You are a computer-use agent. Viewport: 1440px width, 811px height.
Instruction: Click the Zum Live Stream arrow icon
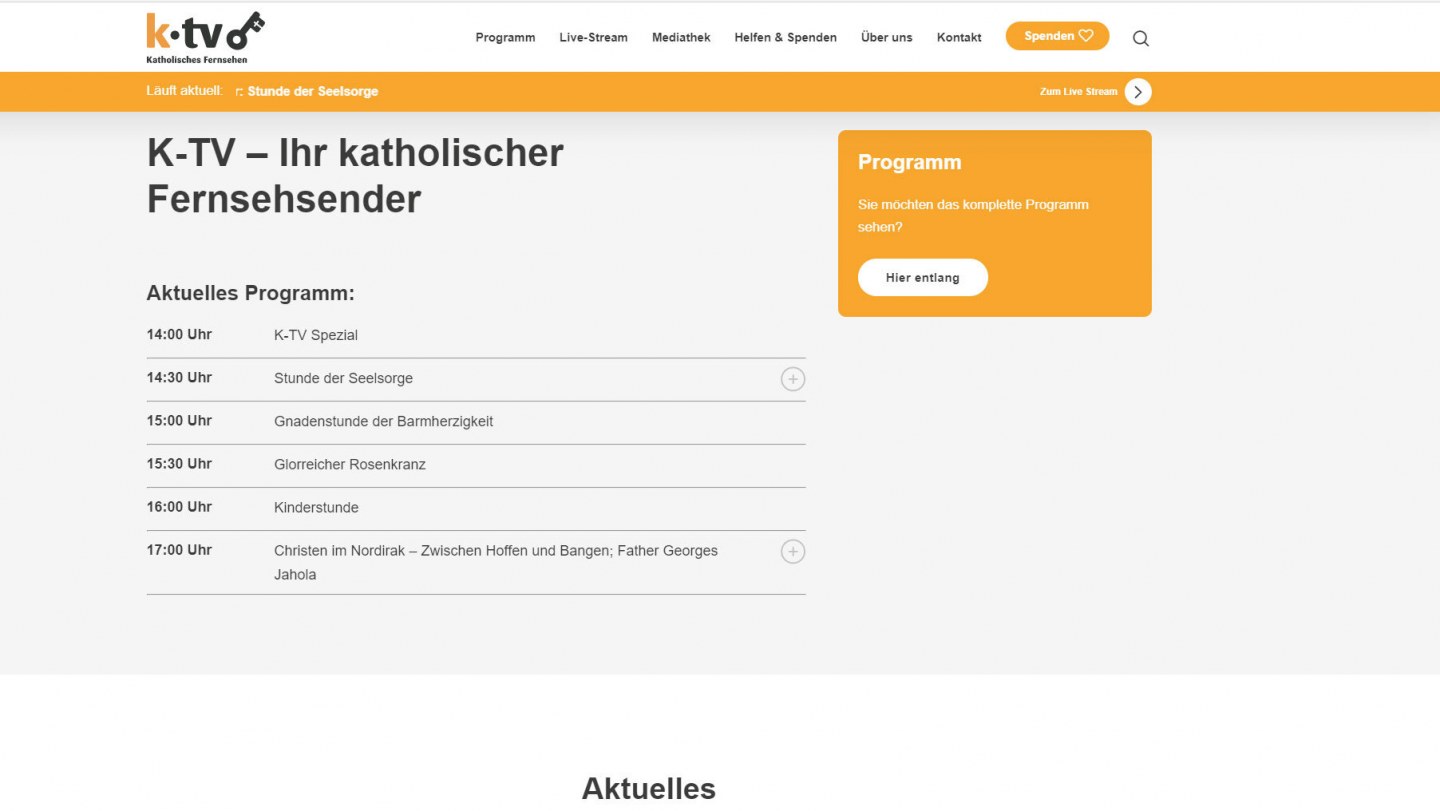pyautogui.click(x=1137, y=92)
